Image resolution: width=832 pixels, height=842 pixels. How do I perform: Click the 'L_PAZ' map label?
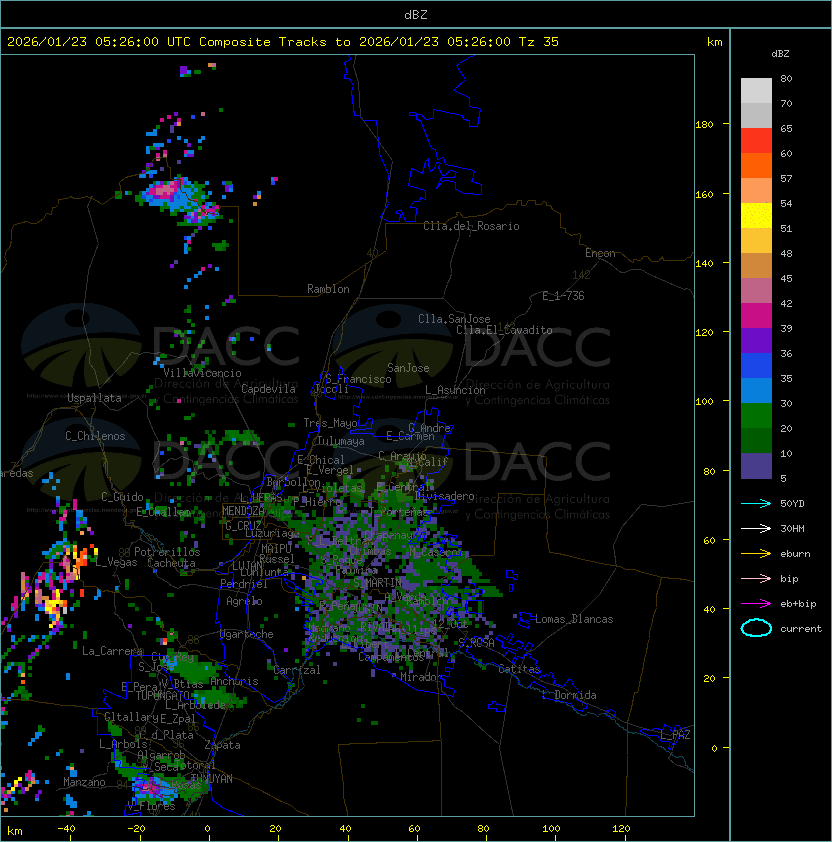click(675, 735)
